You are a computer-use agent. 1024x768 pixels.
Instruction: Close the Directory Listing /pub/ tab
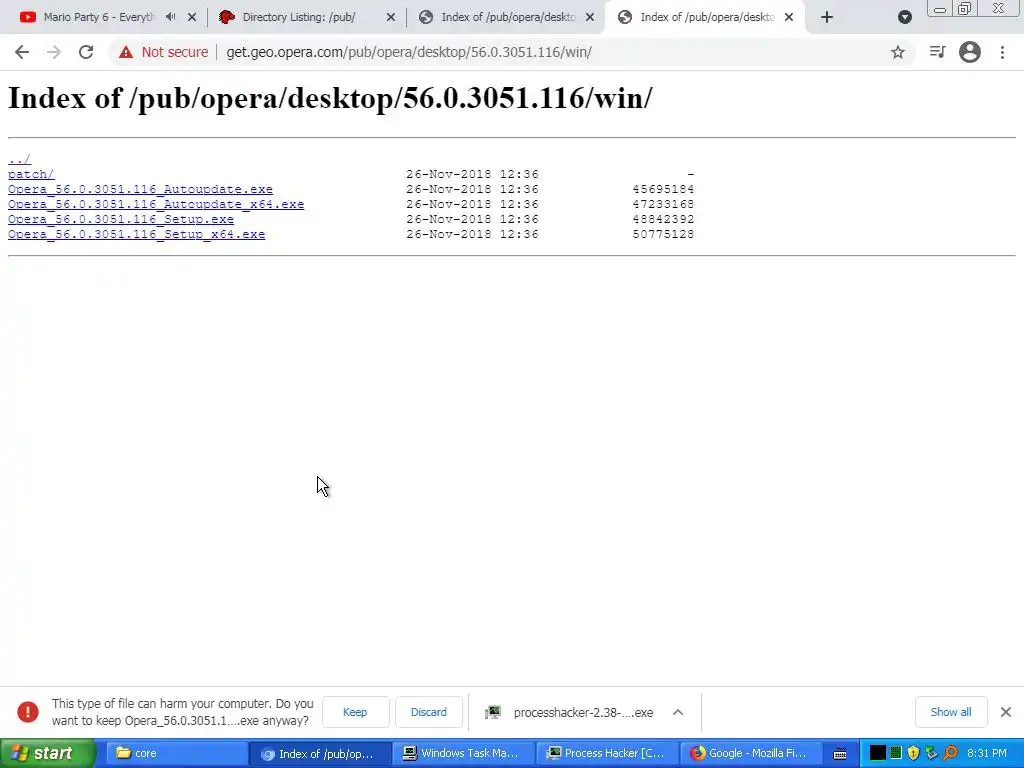click(x=391, y=17)
